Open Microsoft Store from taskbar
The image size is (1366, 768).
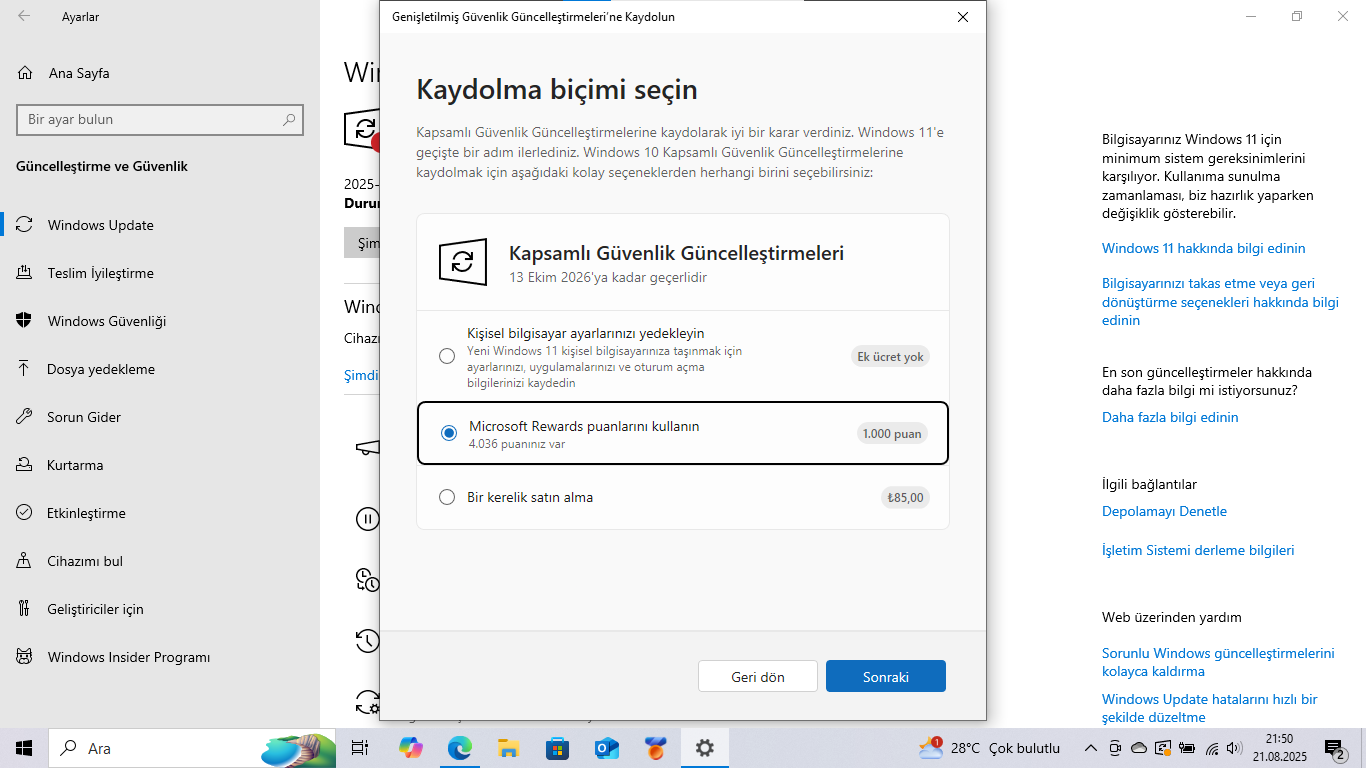(x=557, y=748)
